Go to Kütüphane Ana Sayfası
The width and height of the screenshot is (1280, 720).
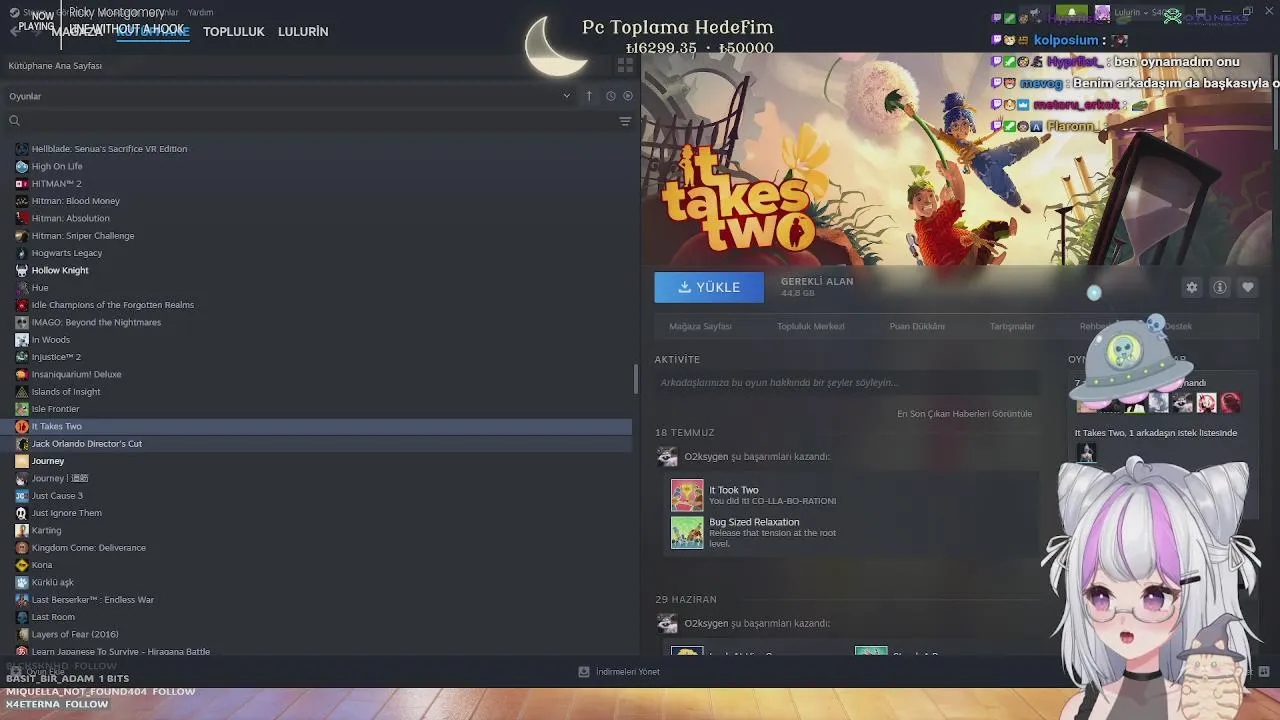point(55,66)
